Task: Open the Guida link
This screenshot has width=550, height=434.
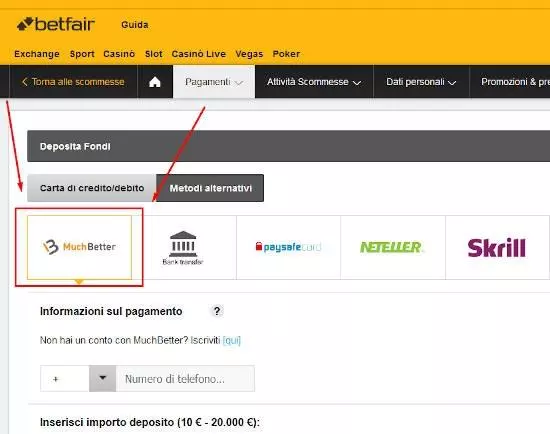Action: 135,25
